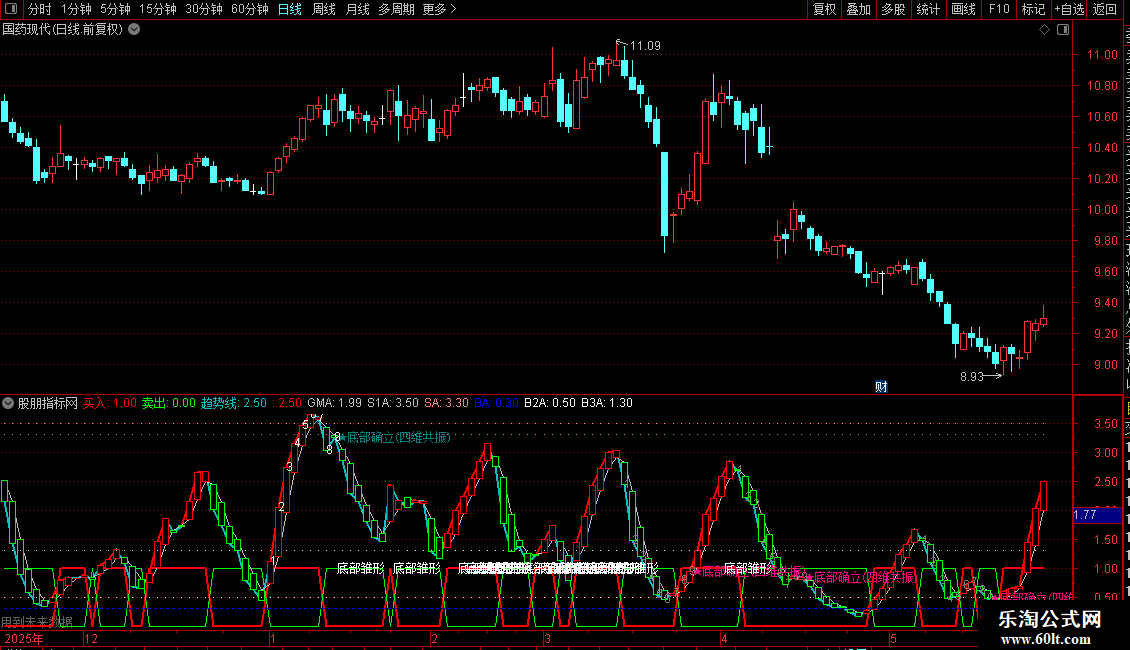Click the 8.93 low price label
Screen dimensions: 1130x650
pyautogui.click(x=971, y=376)
